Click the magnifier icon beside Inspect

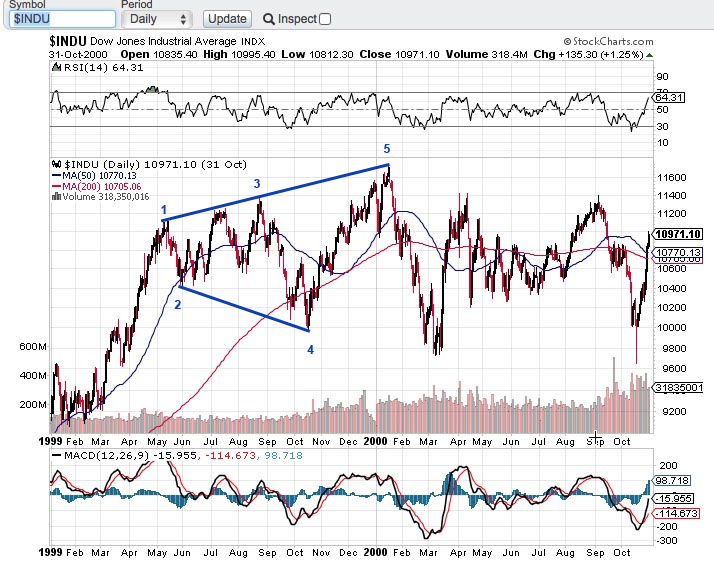269,19
